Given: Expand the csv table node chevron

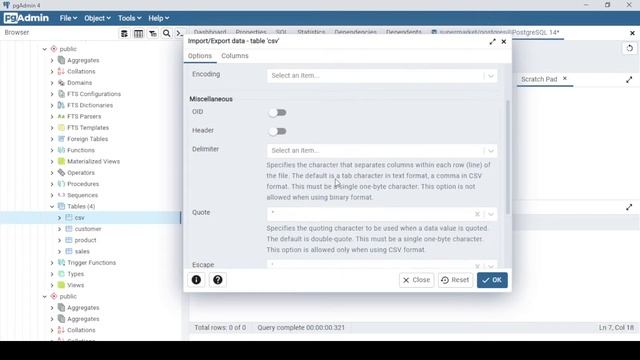Looking at the screenshot, I should [x=60, y=218].
